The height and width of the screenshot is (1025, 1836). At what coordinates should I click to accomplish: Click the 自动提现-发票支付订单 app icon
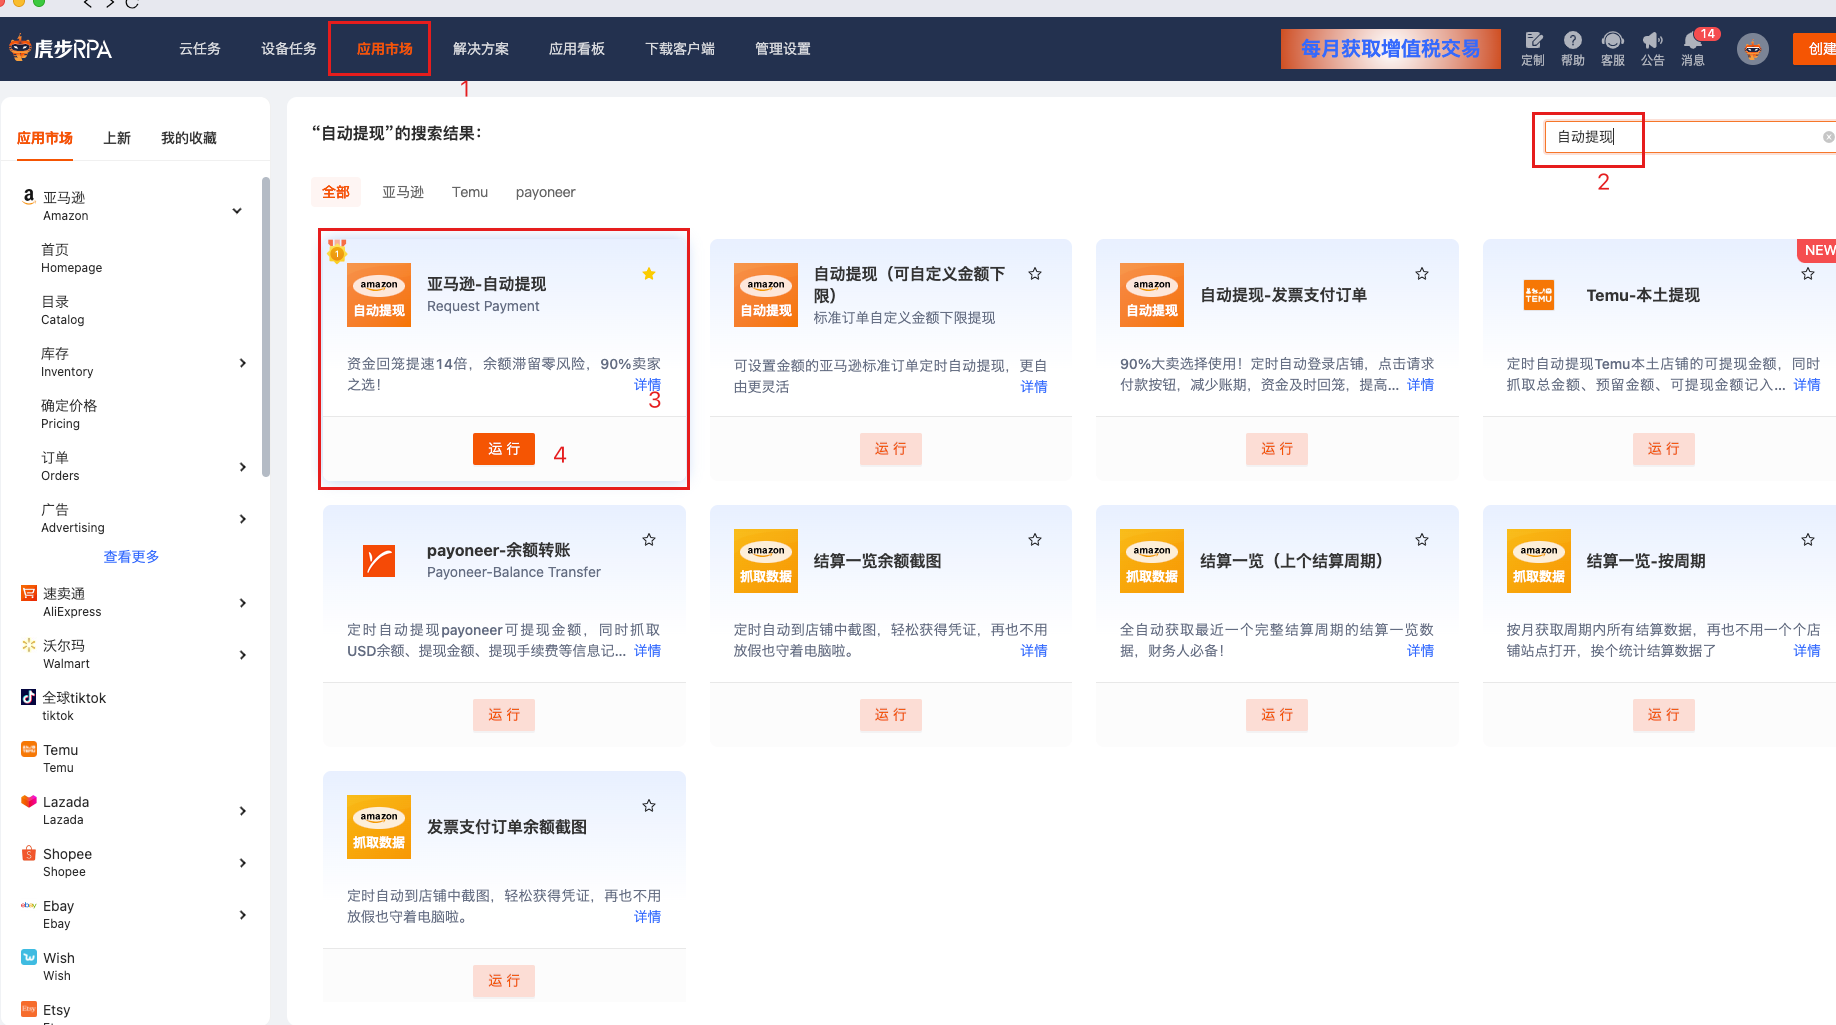[1152, 295]
